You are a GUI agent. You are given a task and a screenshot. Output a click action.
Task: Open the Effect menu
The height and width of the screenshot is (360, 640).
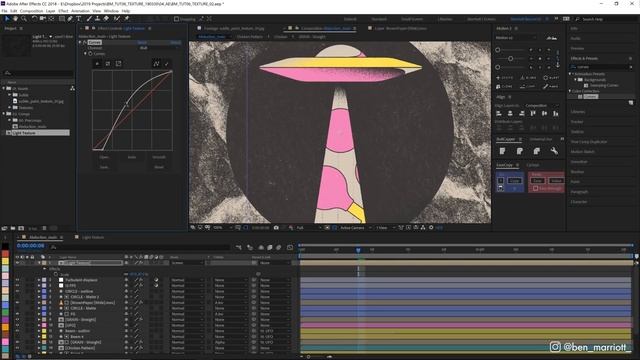[63, 11]
